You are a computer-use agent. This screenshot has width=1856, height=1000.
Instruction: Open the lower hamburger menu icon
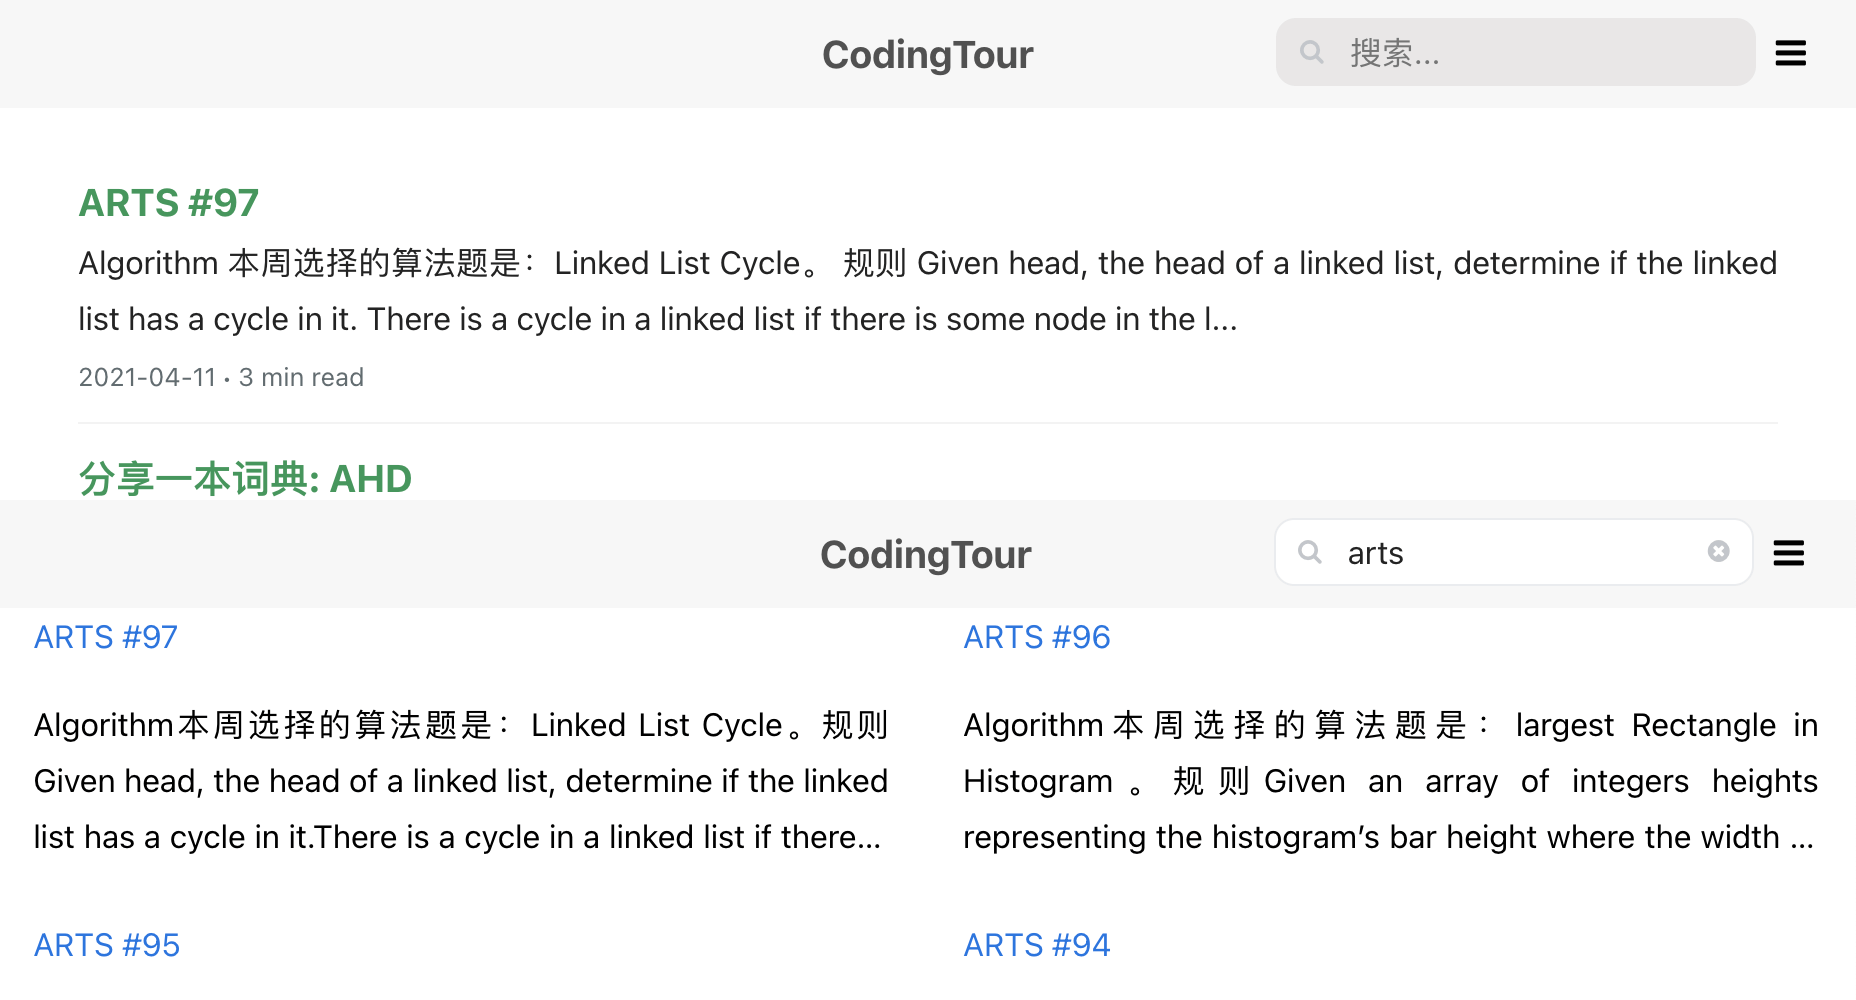tap(1788, 553)
